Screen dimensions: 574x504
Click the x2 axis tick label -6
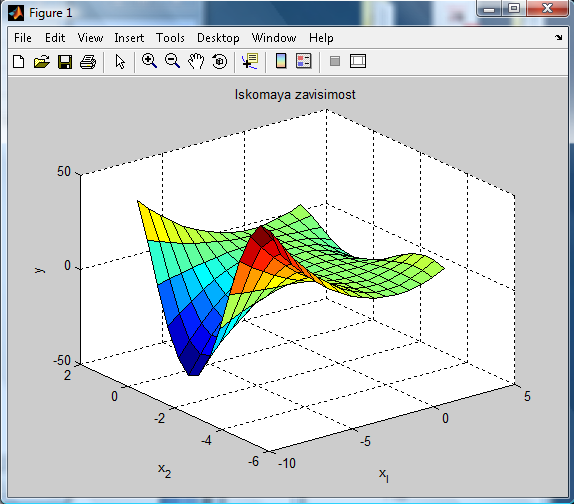[254, 461]
